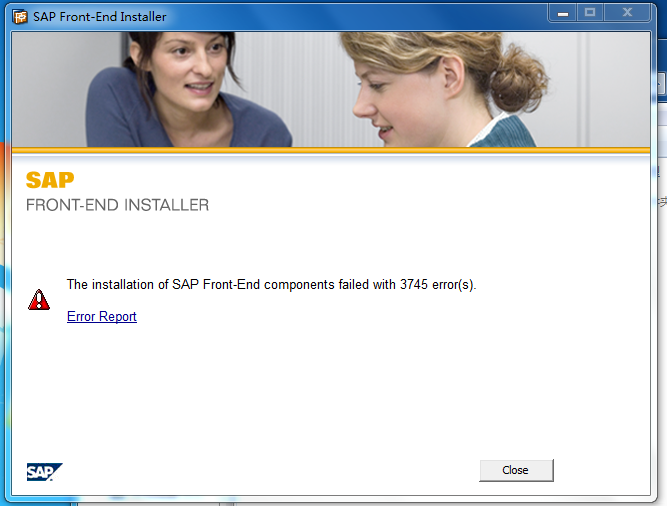This screenshot has height=506, width=667.
Task: Click the SAP Front-End Installer window title
Action: pos(100,17)
